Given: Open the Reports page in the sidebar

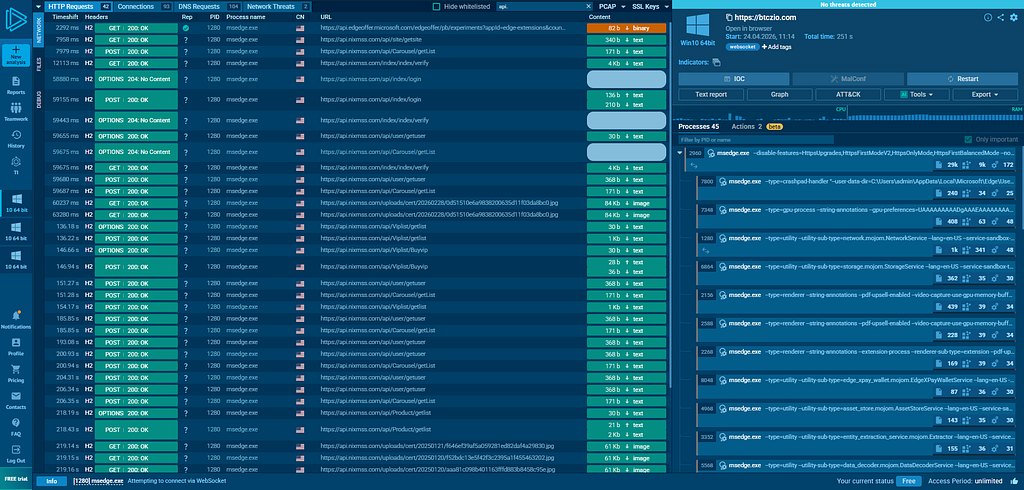Looking at the screenshot, I should pos(16,85).
